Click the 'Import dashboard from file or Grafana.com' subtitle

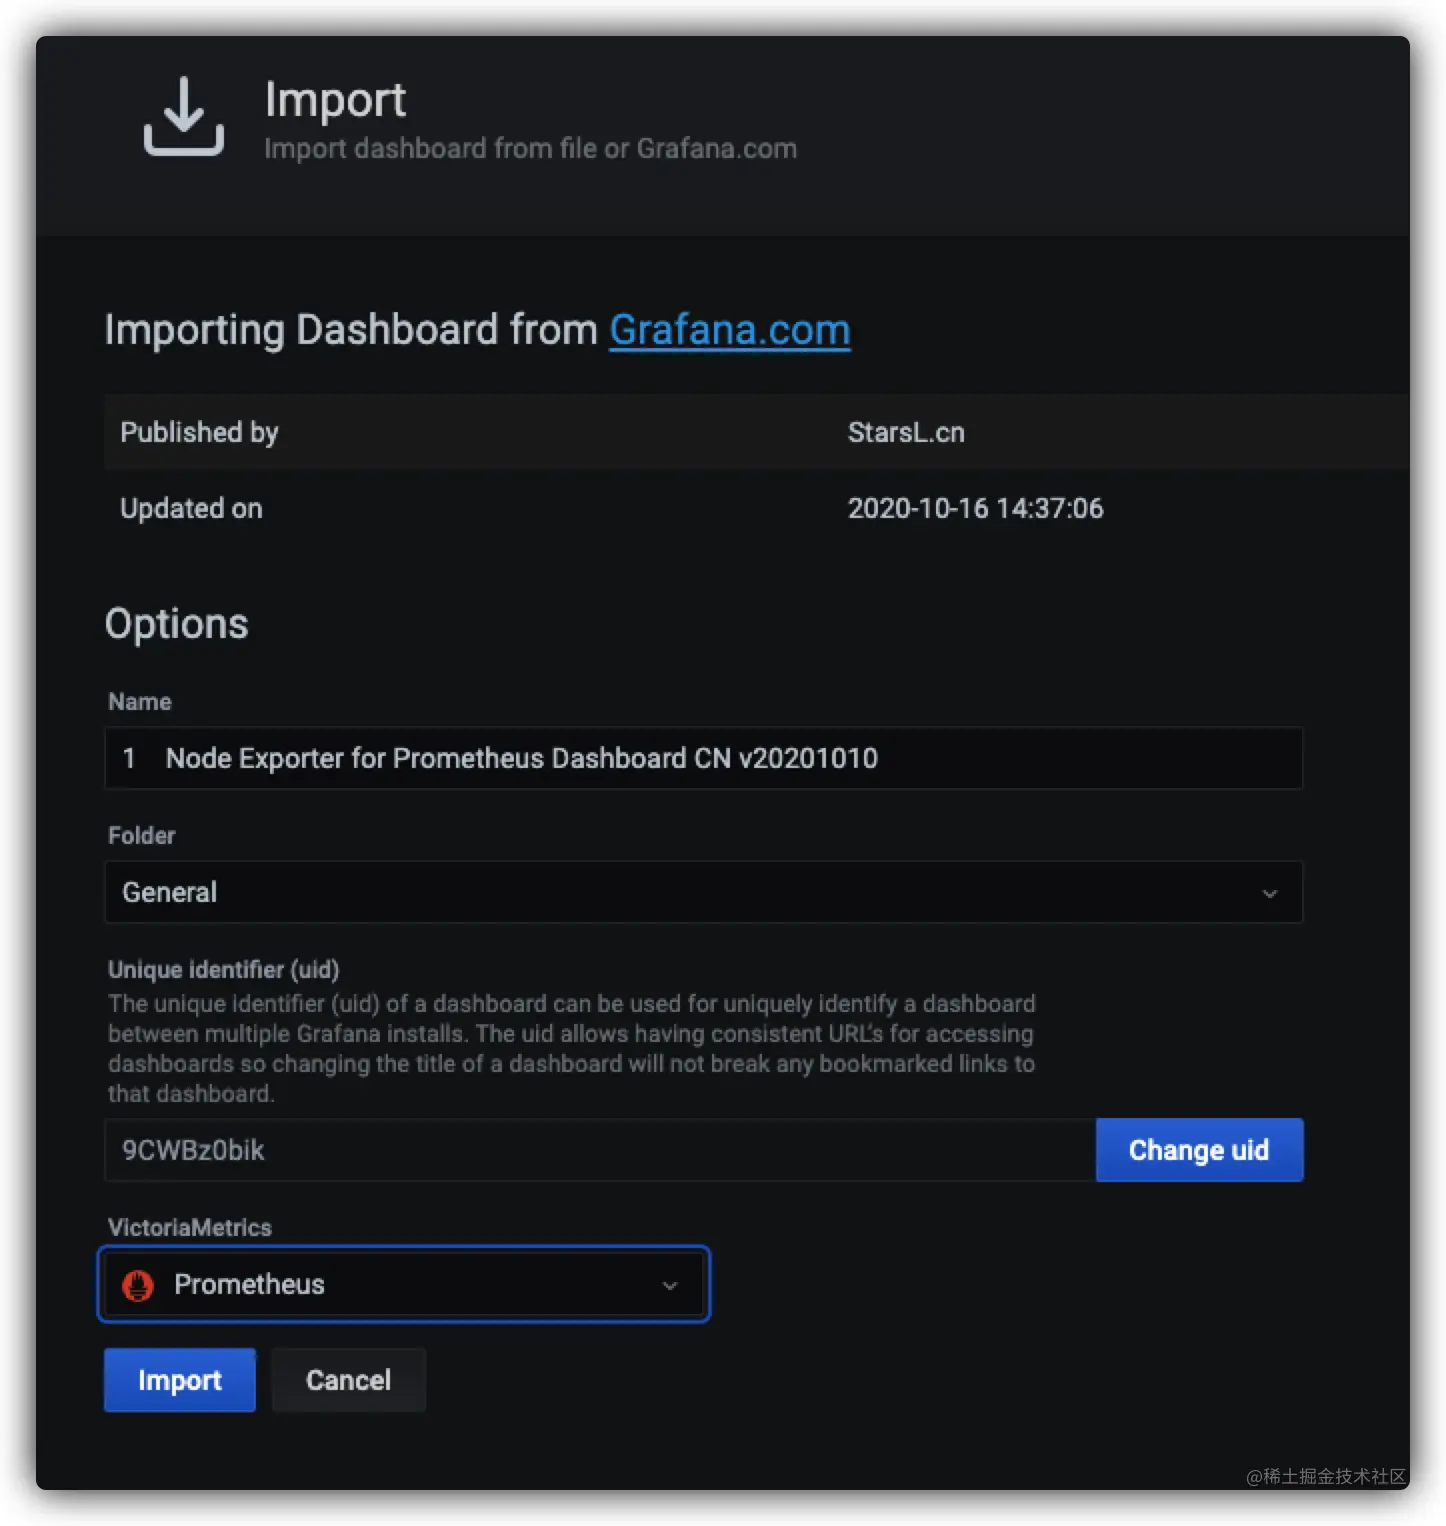coord(531,149)
